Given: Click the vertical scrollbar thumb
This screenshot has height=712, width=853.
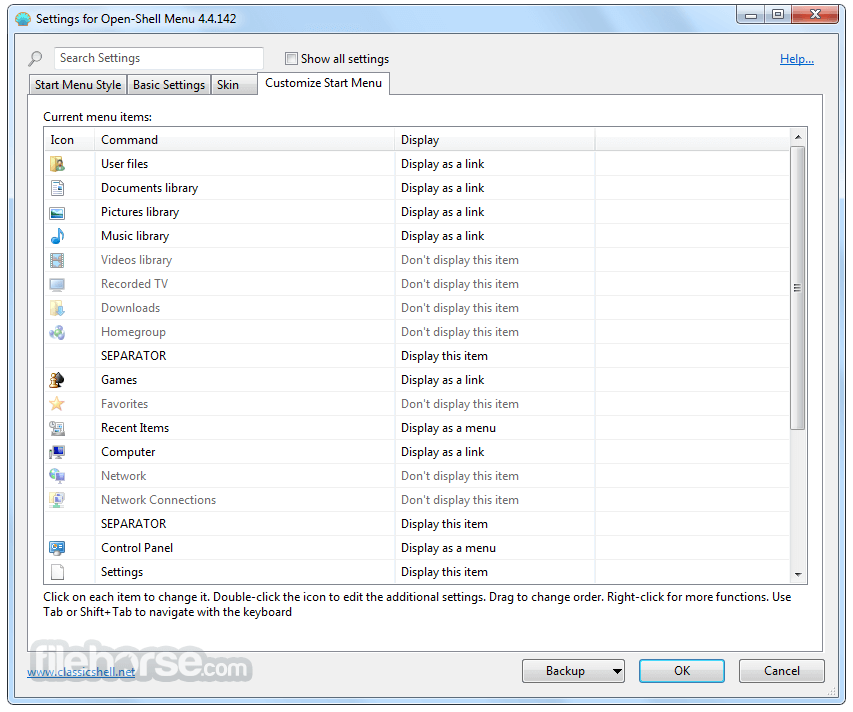Looking at the screenshot, I should click(798, 288).
